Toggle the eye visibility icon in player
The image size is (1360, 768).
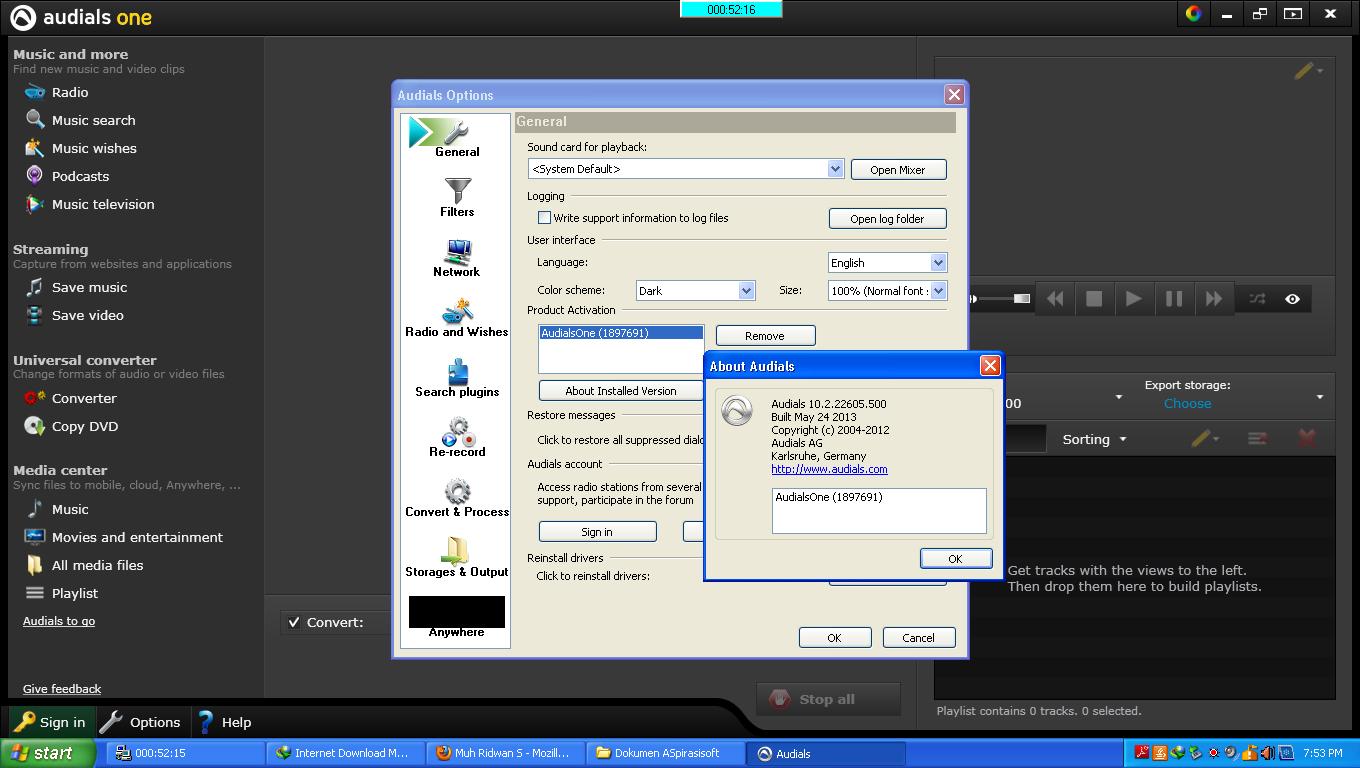[x=1292, y=299]
